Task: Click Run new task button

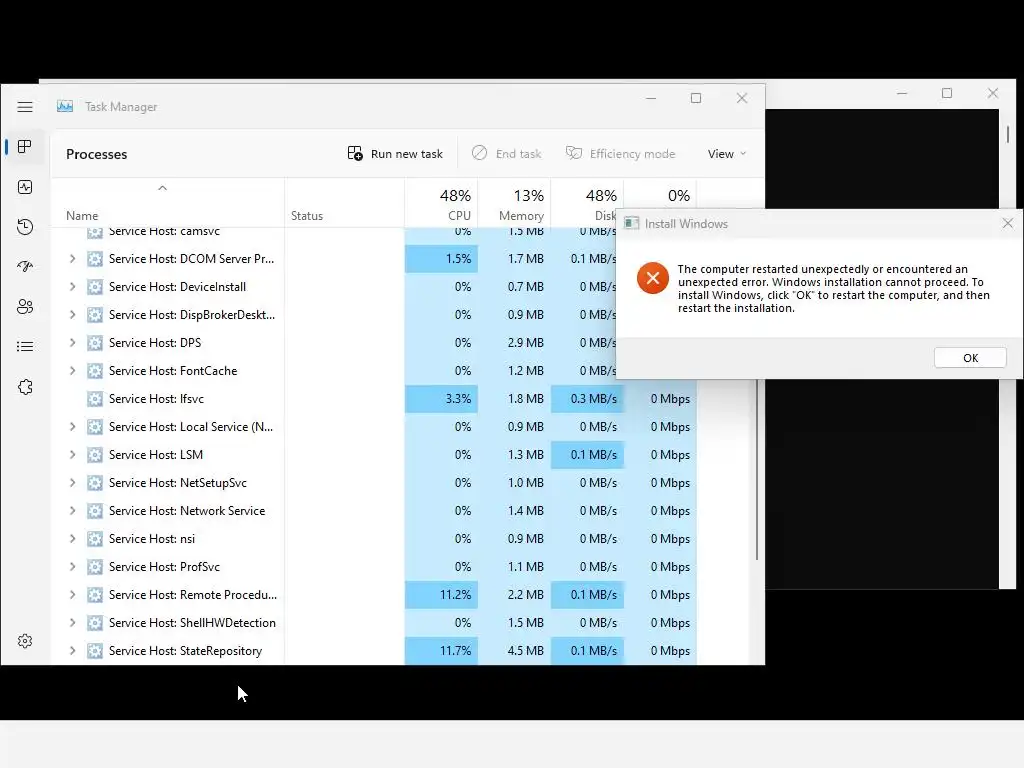Action: tap(395, 153)
